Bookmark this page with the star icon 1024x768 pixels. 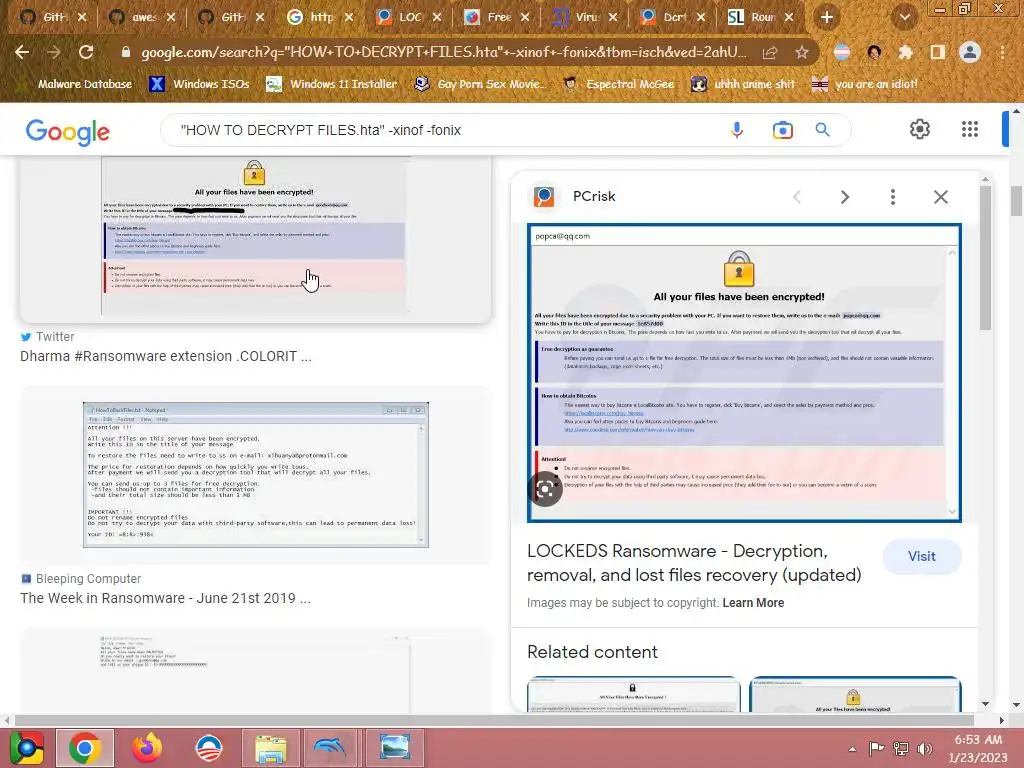click(802, 52)
